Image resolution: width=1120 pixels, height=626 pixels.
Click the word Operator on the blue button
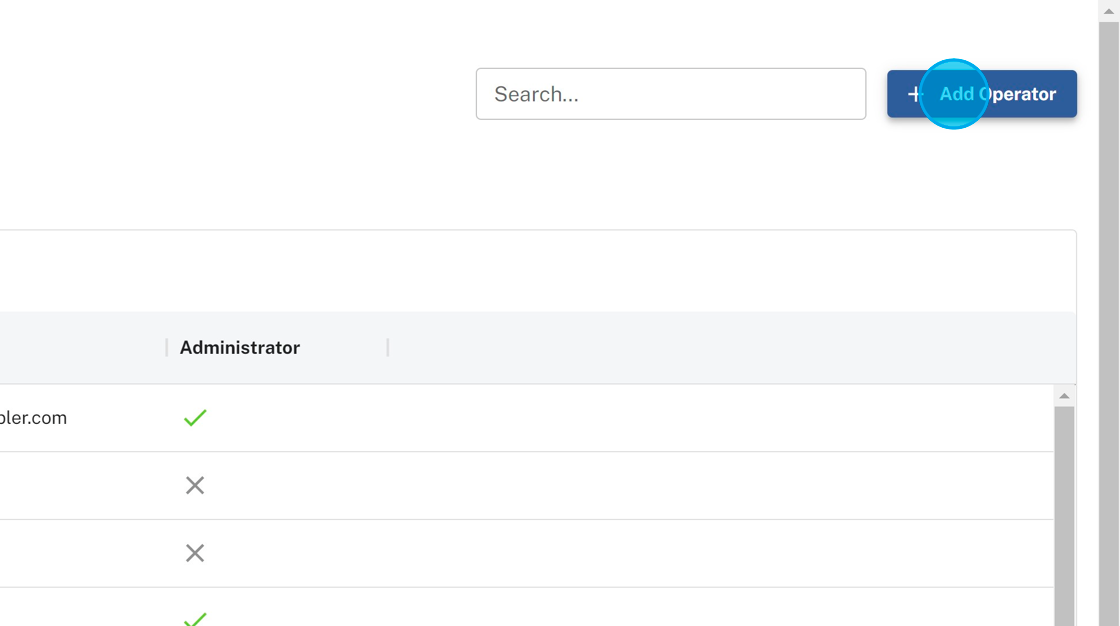pyautogui.click(x=1018, y=94)
